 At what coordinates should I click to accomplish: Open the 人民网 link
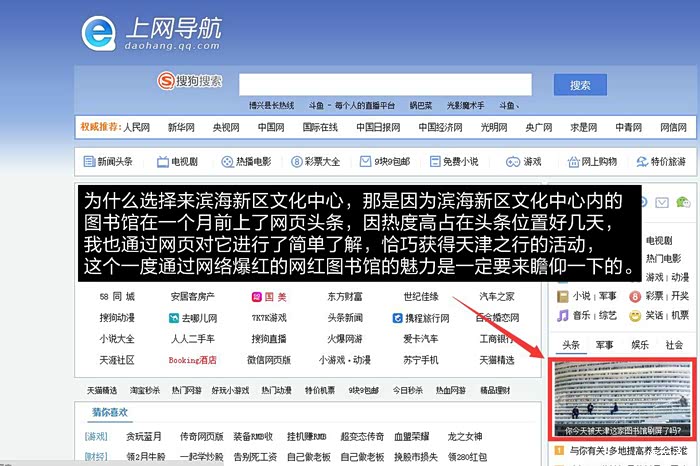pyautogui.click(x=137, y=127)
